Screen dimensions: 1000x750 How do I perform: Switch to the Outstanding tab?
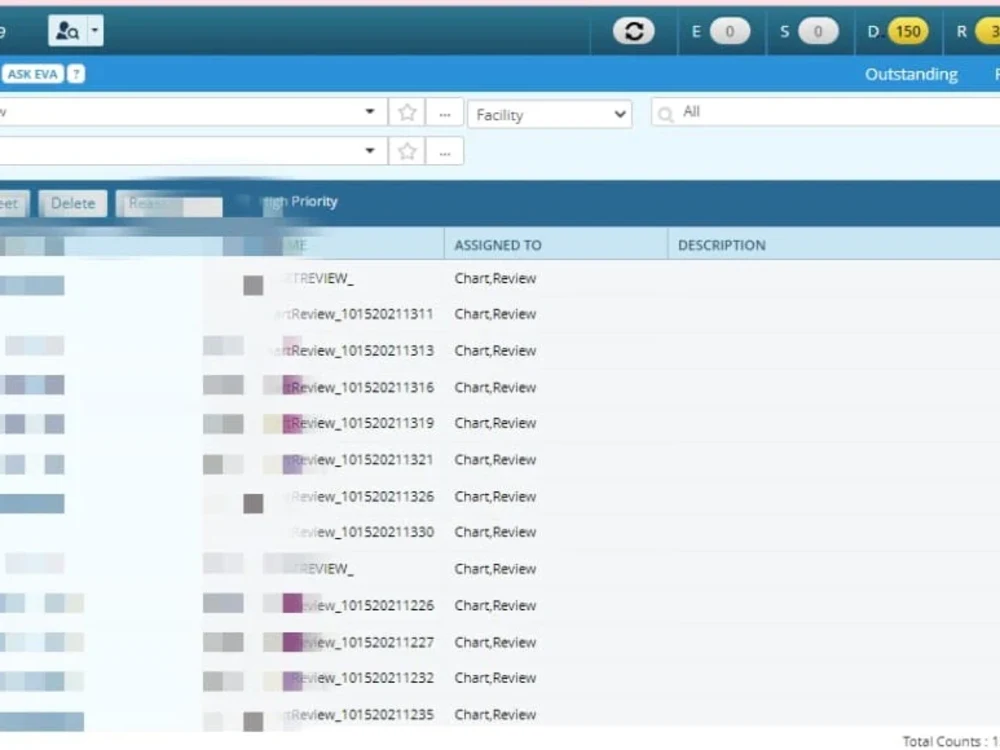[x=911, y=75]
